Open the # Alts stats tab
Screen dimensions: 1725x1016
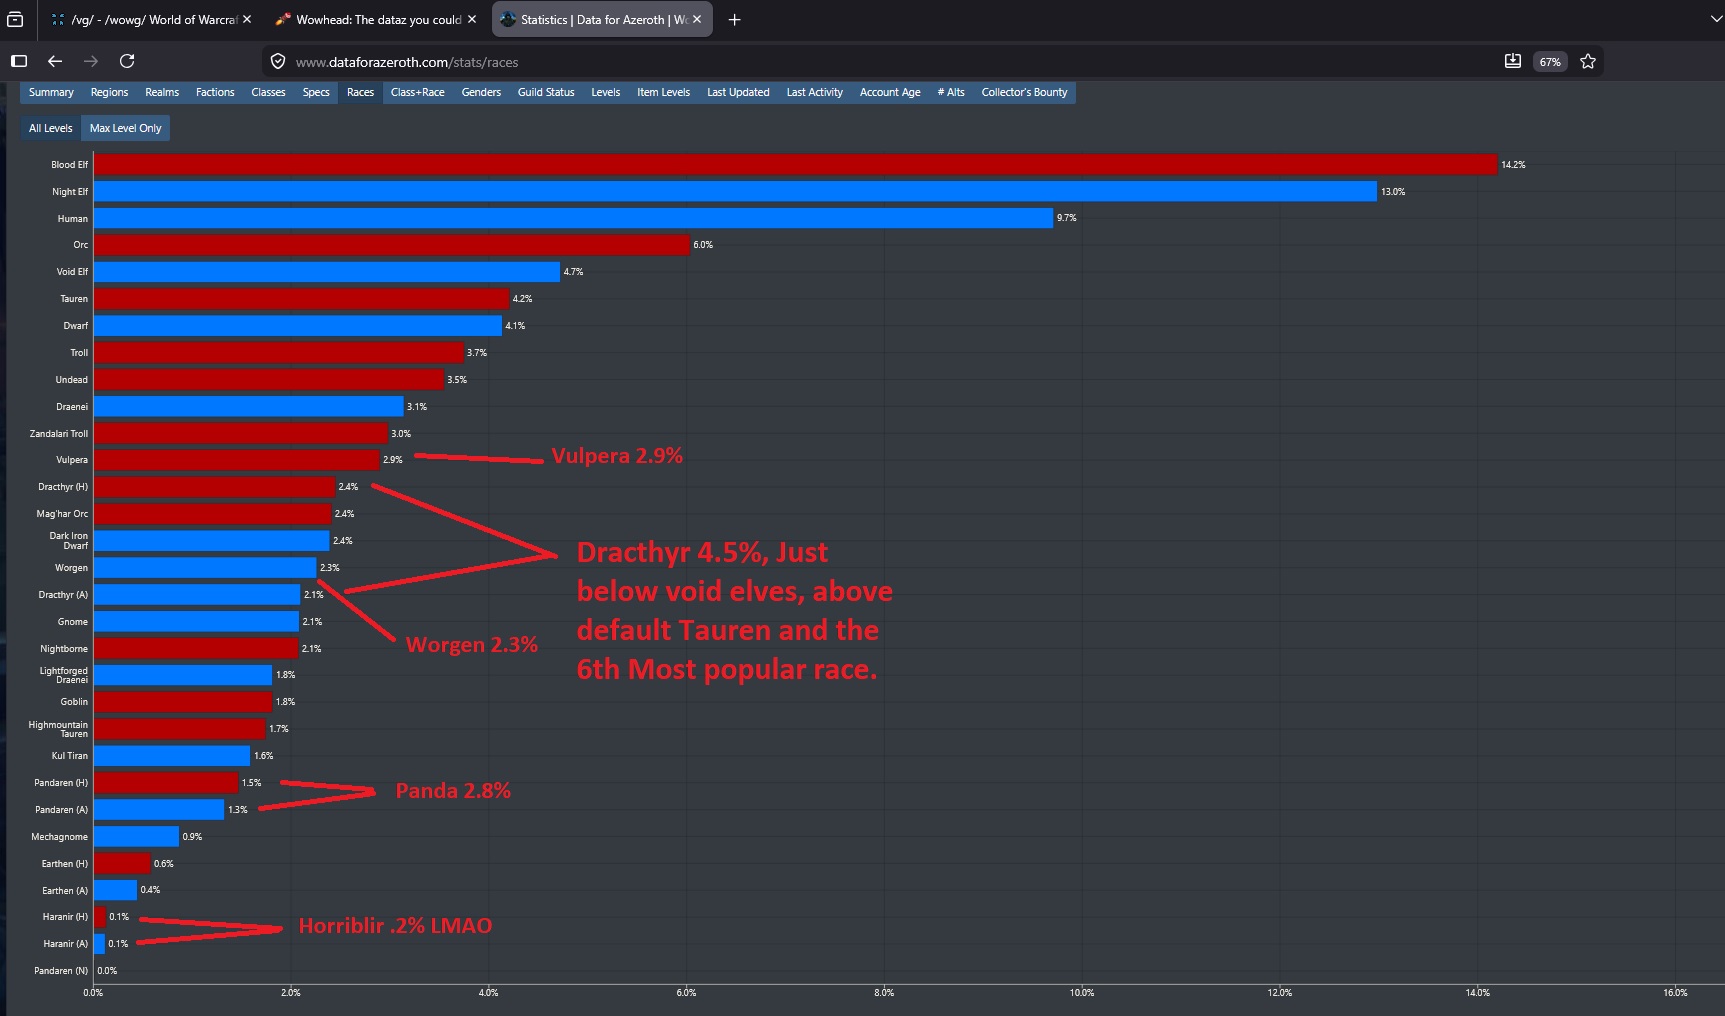pyautogui.click(x=951, y=92)
